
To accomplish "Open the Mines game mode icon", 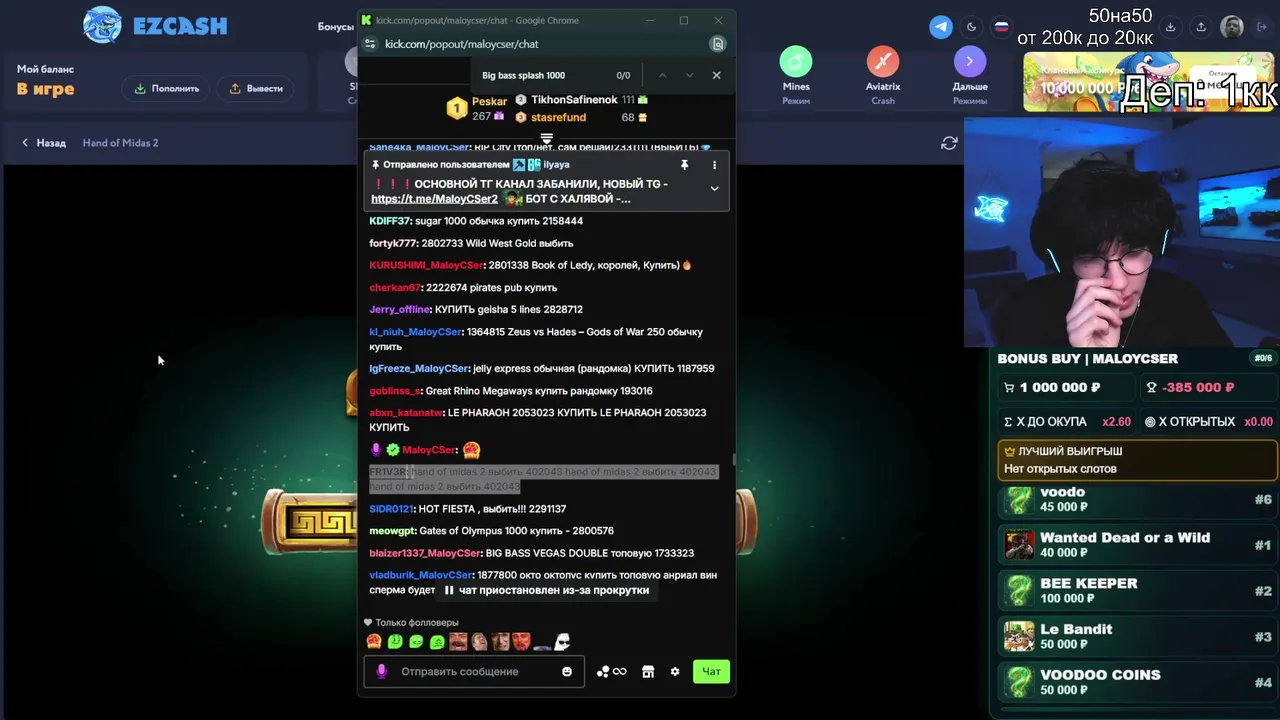I will [796, 62].
